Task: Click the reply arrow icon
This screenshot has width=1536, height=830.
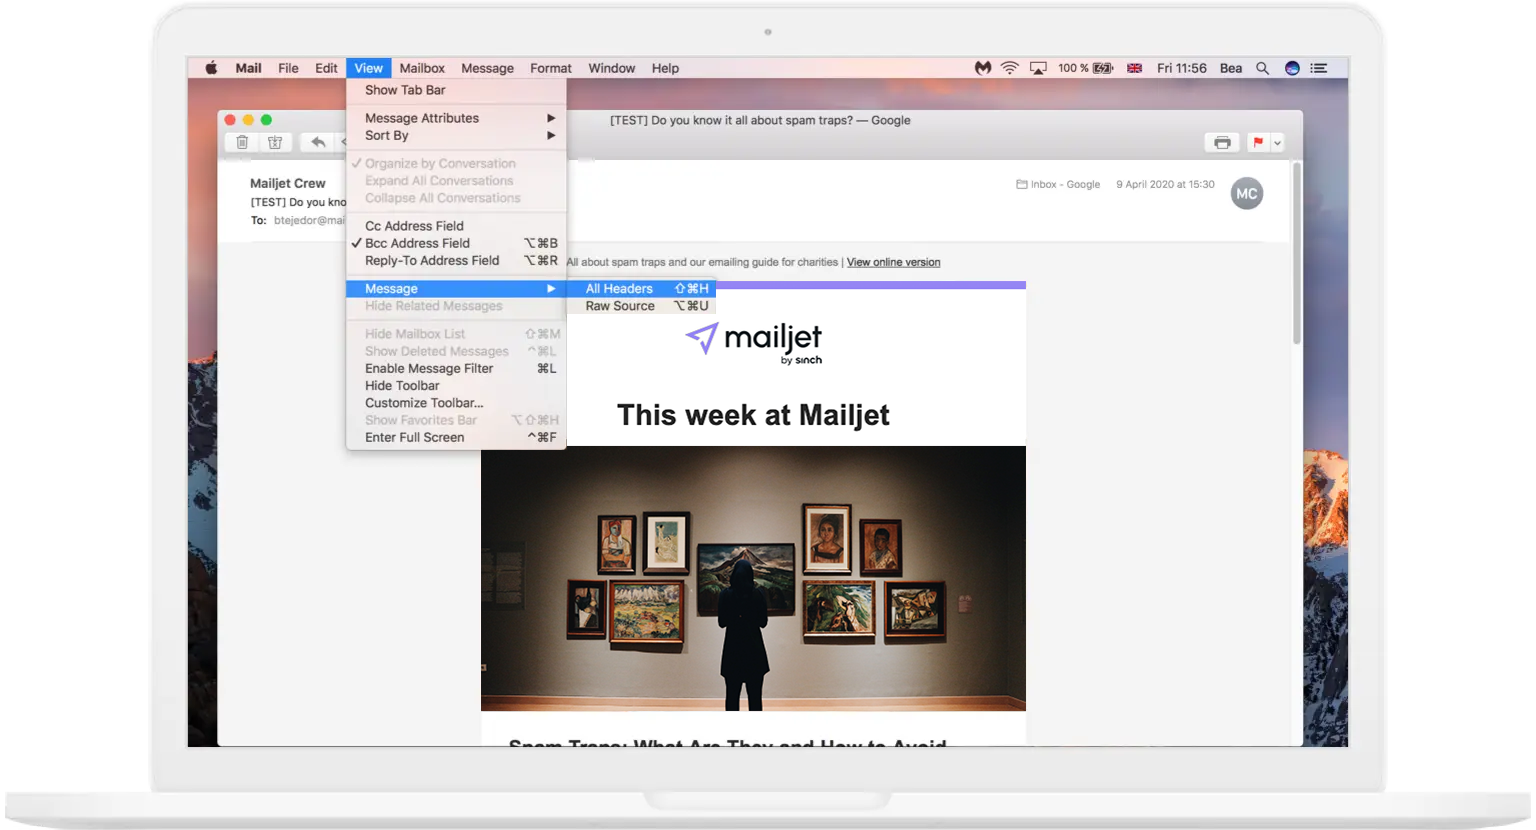Action: click(318, 142)
